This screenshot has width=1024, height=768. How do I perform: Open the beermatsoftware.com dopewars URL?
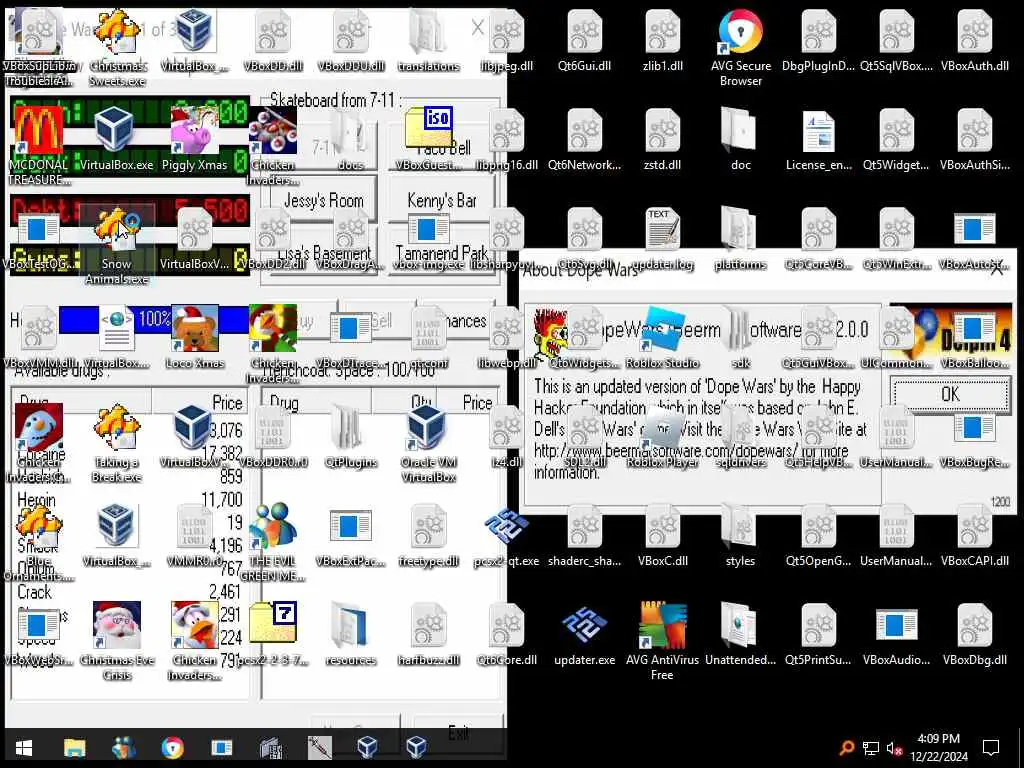[x=665, y=451]
